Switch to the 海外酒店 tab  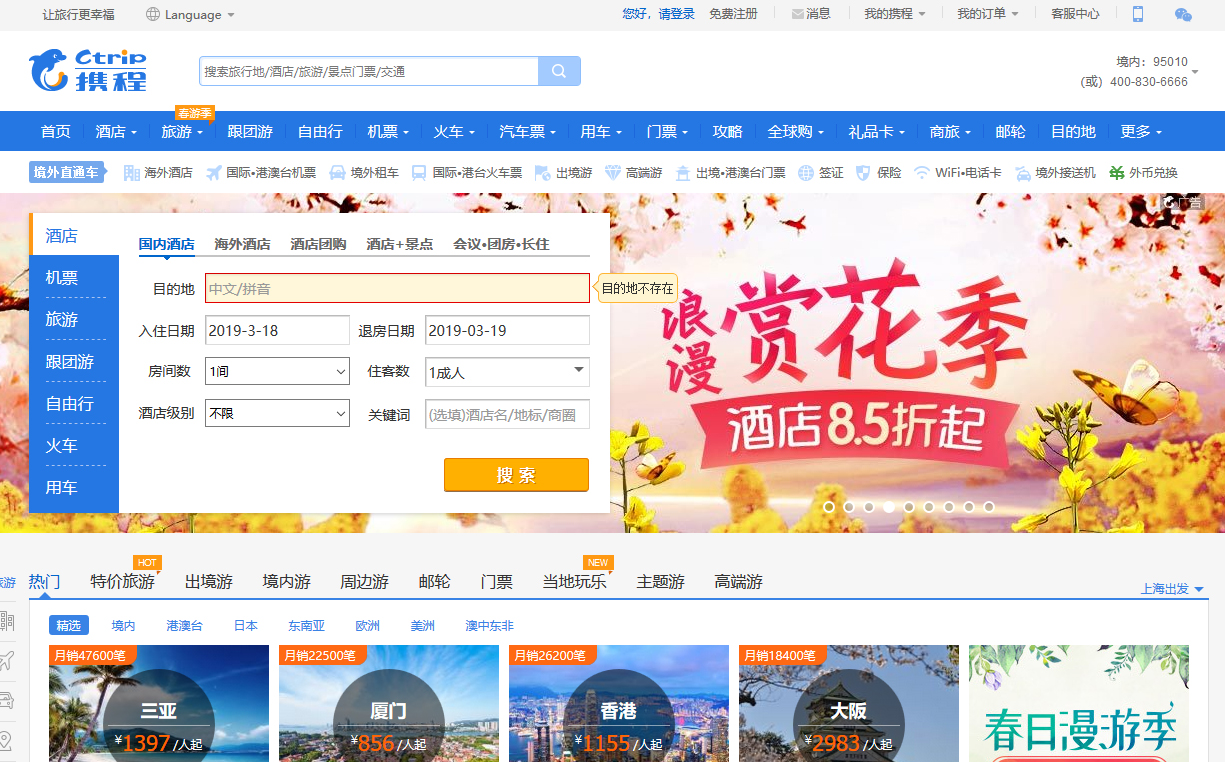pyautogui.click(x=242, y=244)
